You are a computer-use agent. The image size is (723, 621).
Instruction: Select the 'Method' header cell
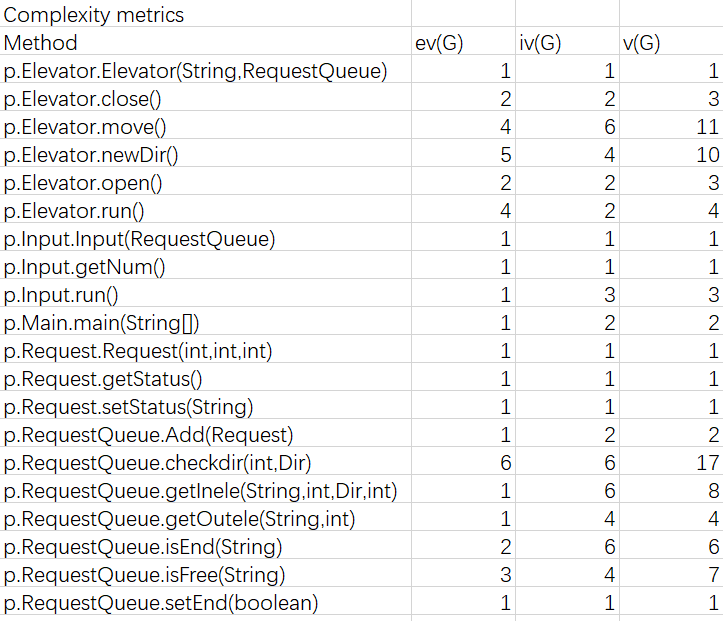(41, 43)
